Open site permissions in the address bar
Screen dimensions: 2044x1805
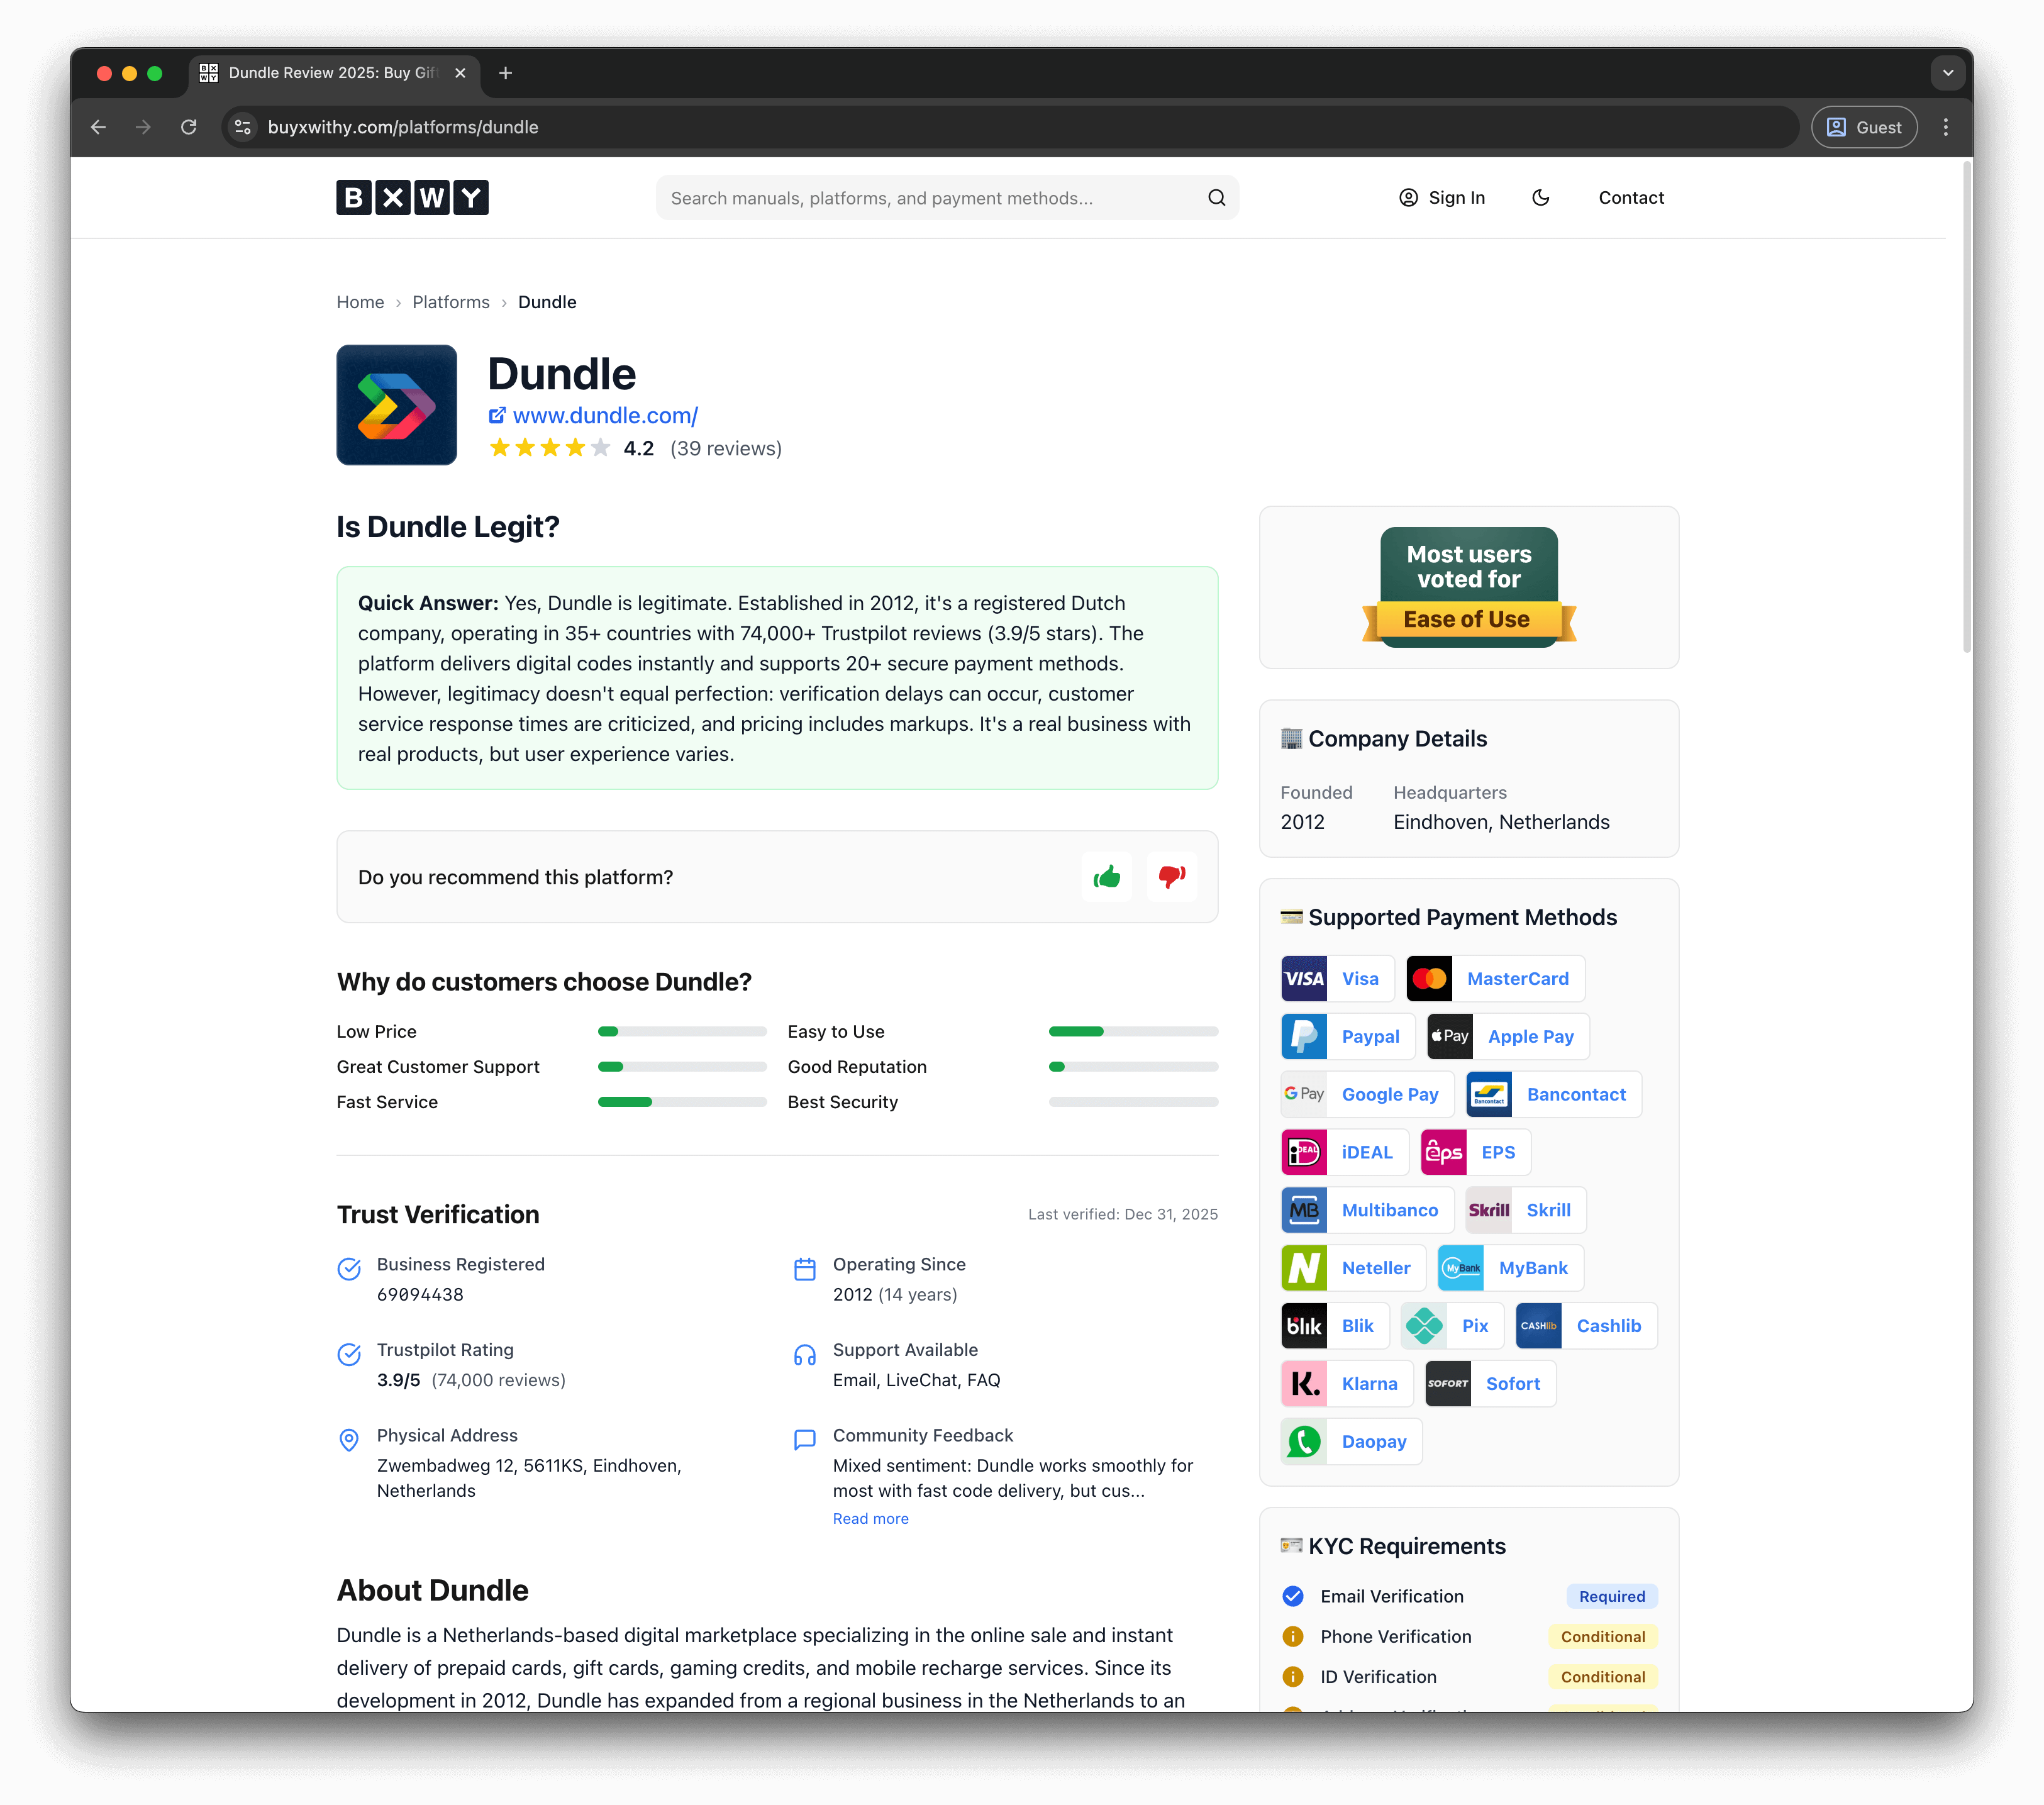point(242,127)
